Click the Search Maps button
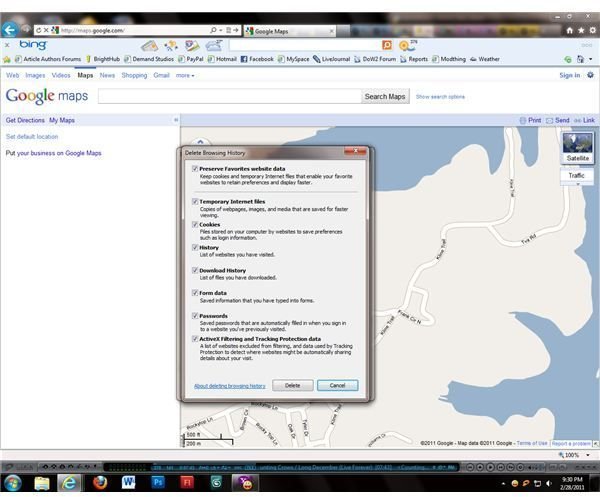This screenshot has height=497, width=600. (x=385, y=96)
